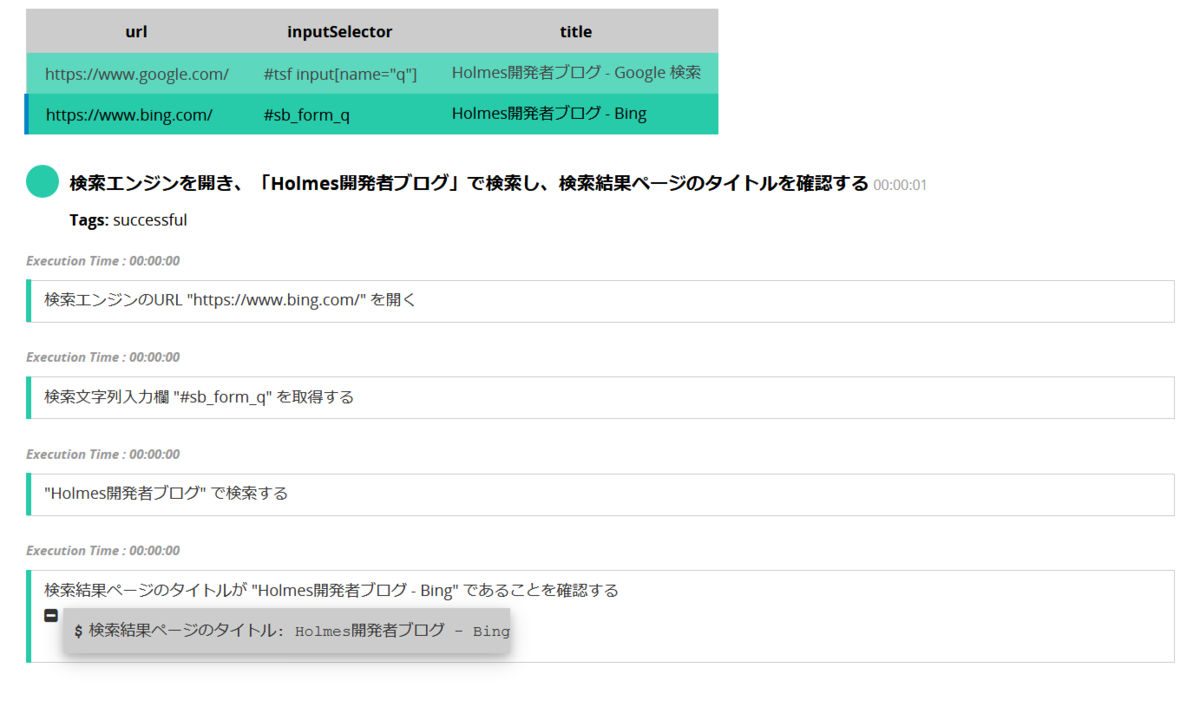The width and height of the screenshot is (1200, 720).
Task: Click the step that opens the bing.com URL
Action: pyautogui.click(x=600, y=301)
